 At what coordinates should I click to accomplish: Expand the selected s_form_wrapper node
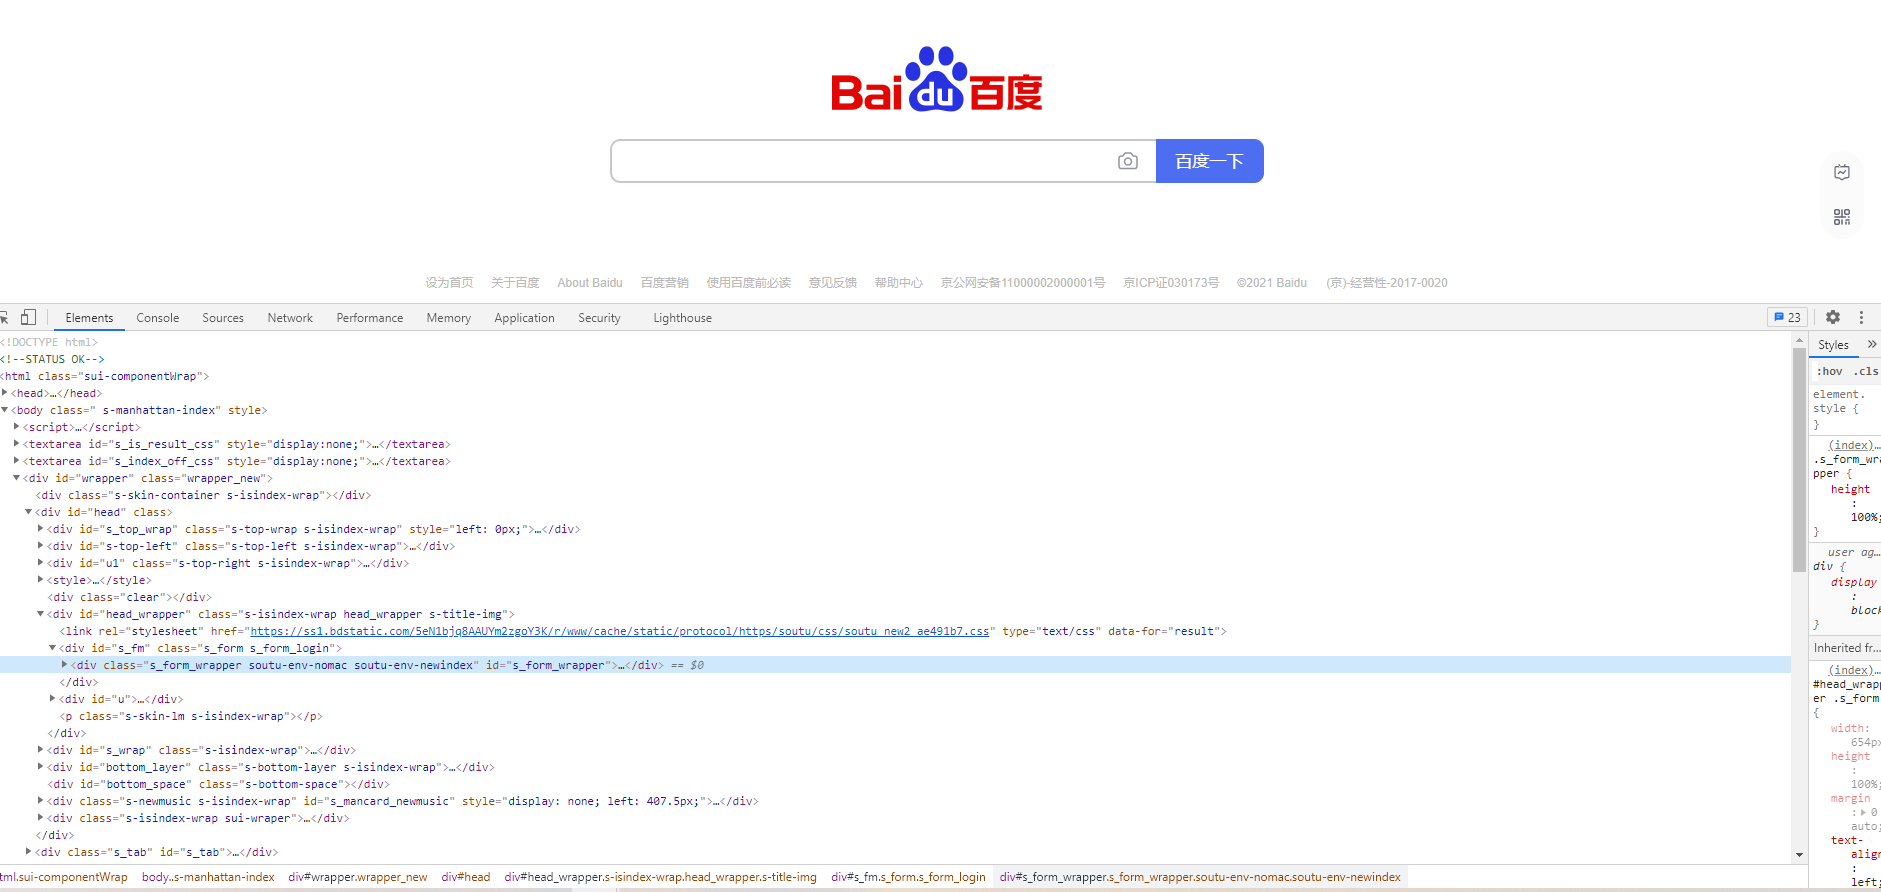pos(65,665)
